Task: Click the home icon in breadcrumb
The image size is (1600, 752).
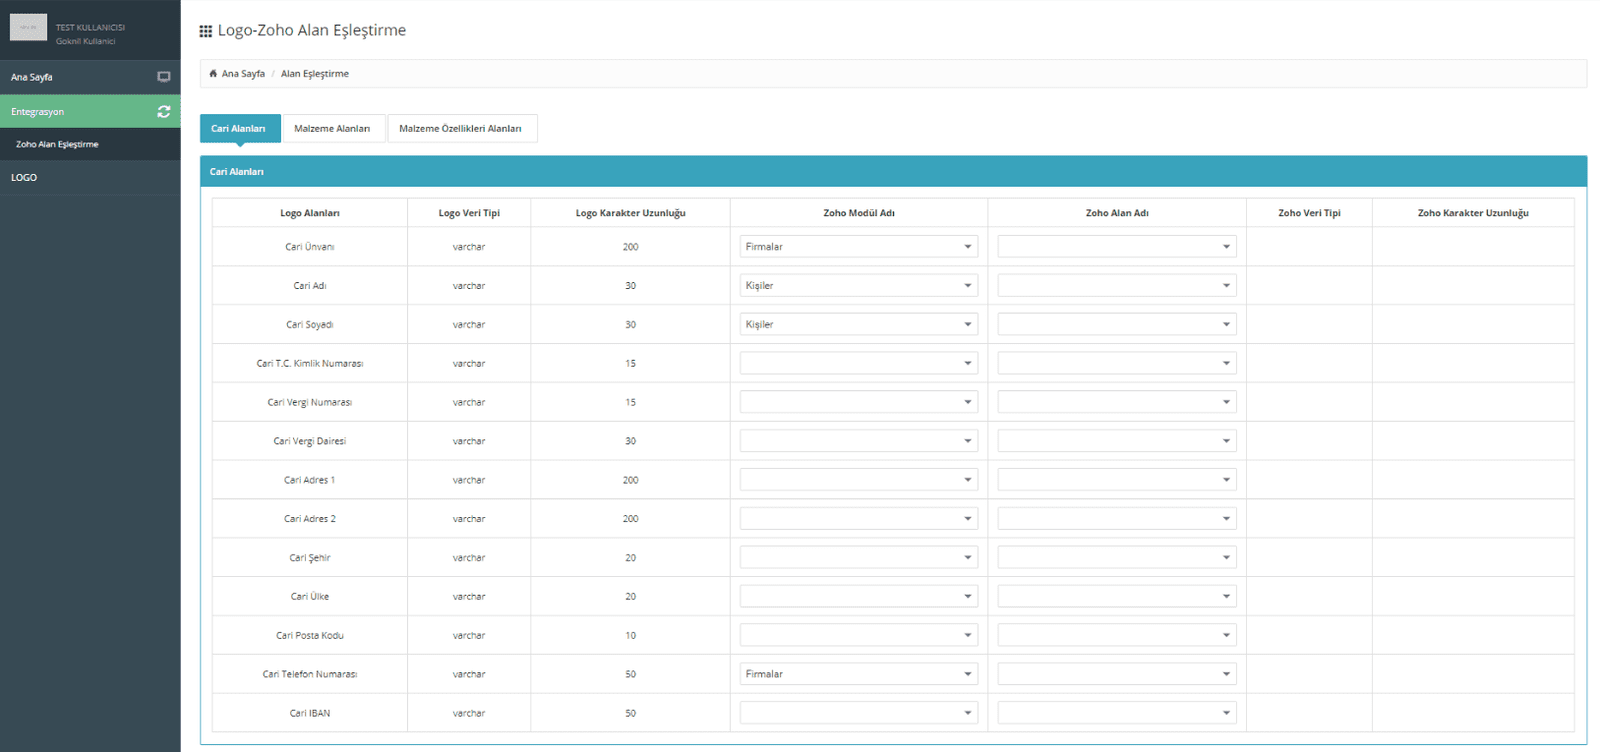Action: 213,73
